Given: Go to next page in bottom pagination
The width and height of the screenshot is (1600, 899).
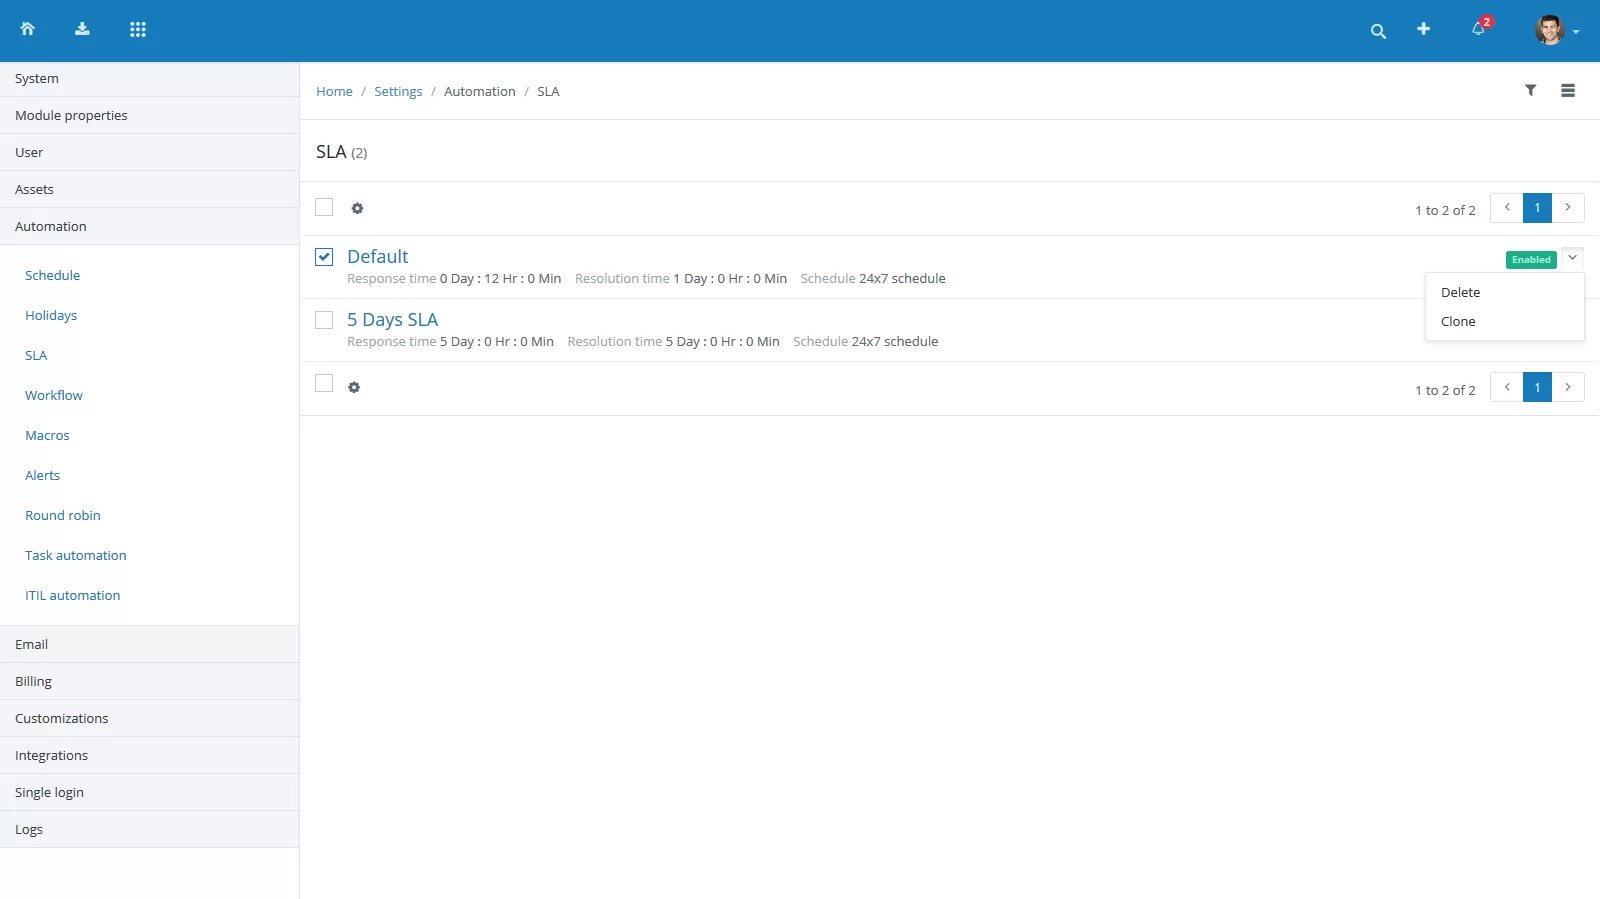Looking at the screenshot, I should click(1568, 387).
